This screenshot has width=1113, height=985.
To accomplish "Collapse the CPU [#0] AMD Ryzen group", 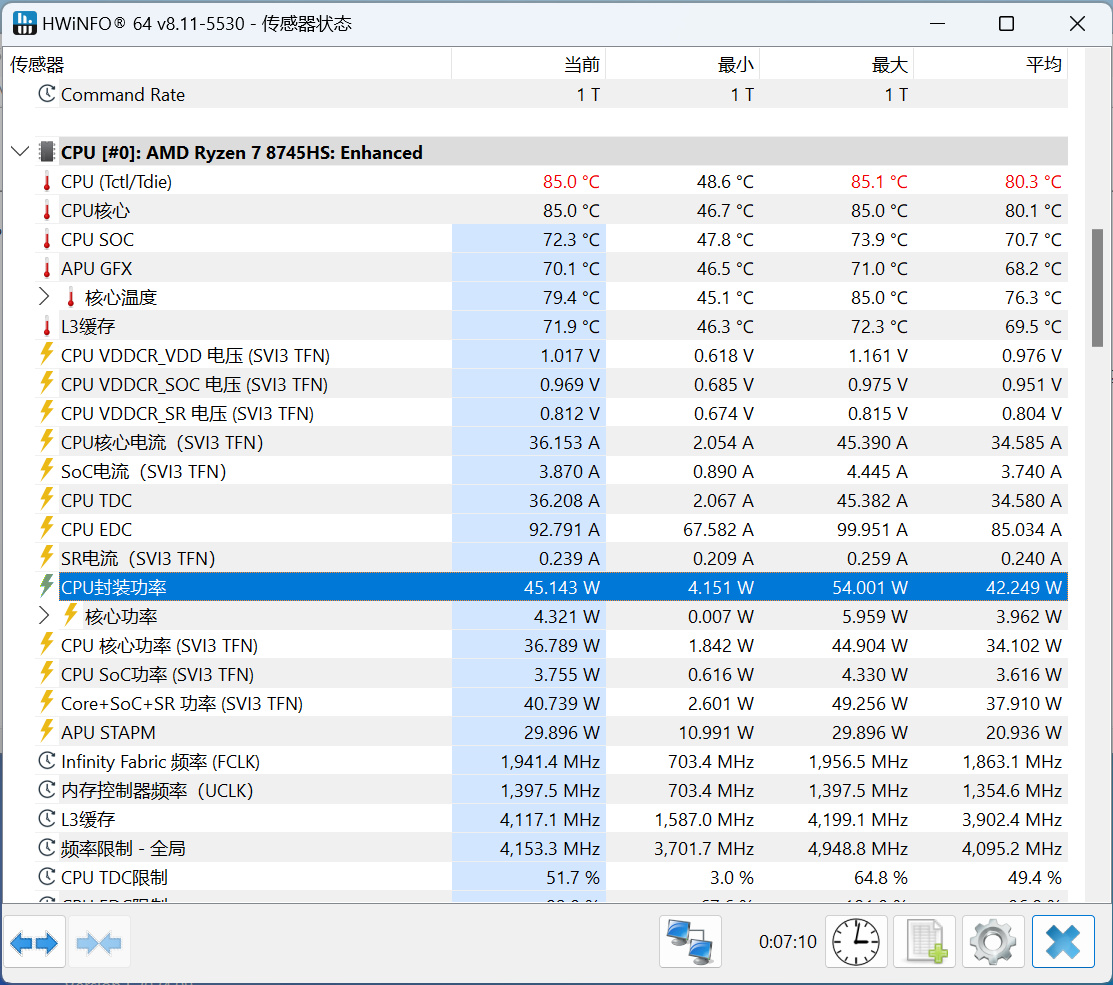I will pyautogui.click(x=20, y=151).
